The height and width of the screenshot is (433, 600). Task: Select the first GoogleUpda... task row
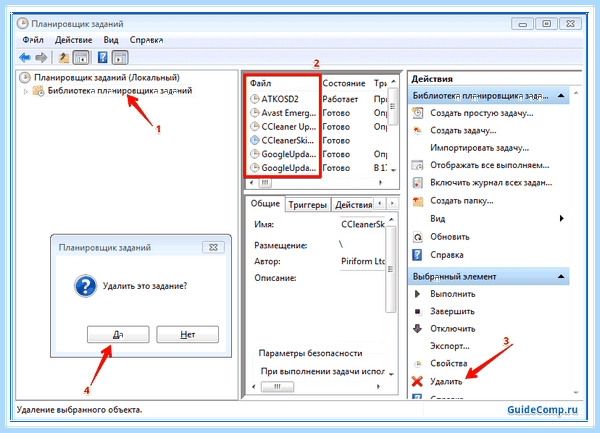tap(283, 154)
